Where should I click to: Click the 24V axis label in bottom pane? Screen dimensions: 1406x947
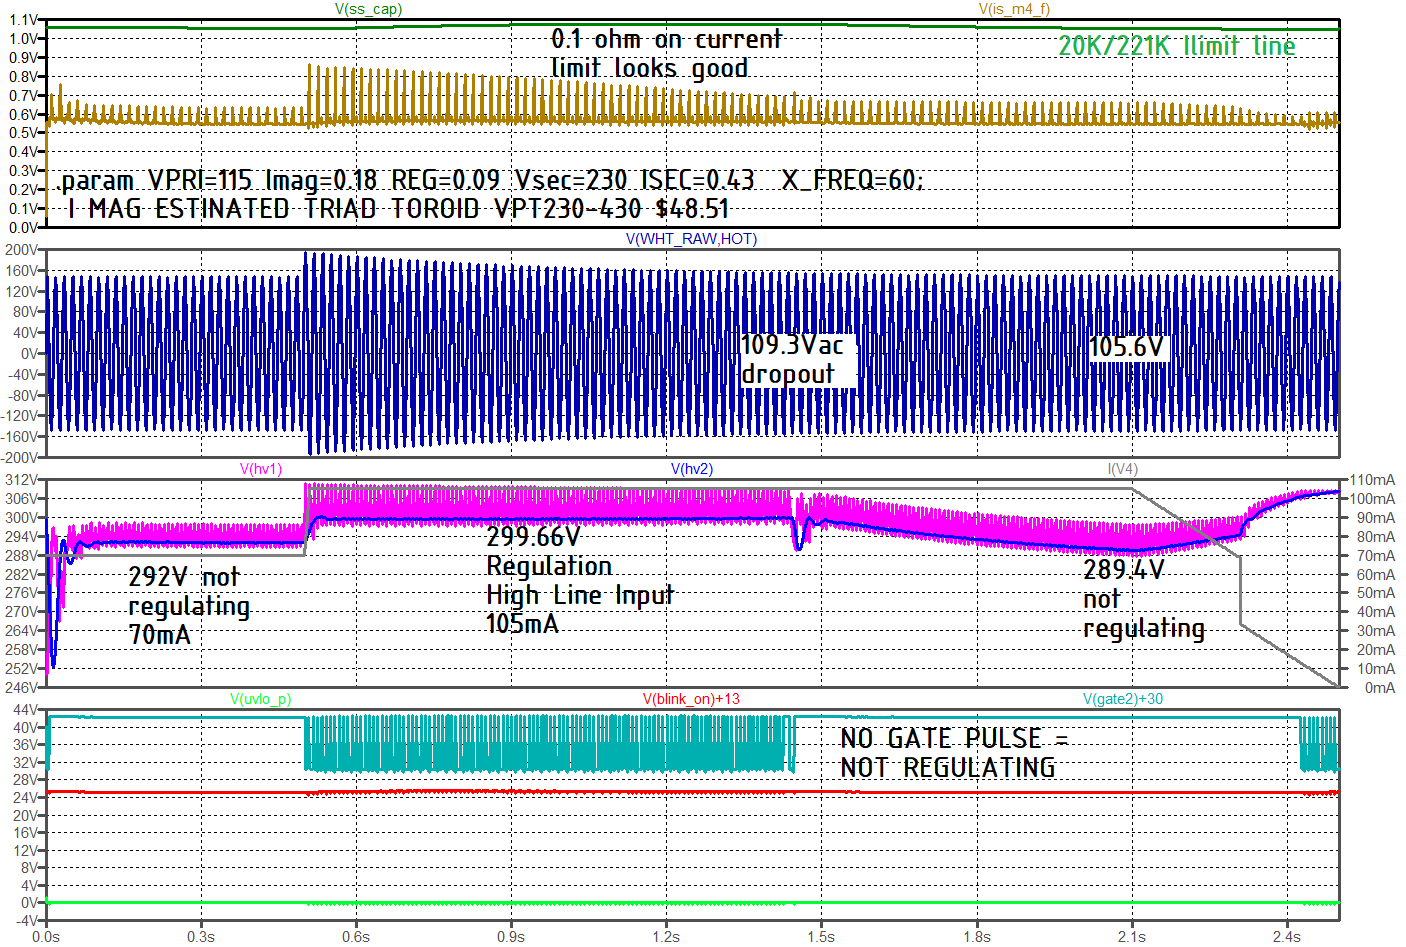pyautogui.click(x=26, y=797)
